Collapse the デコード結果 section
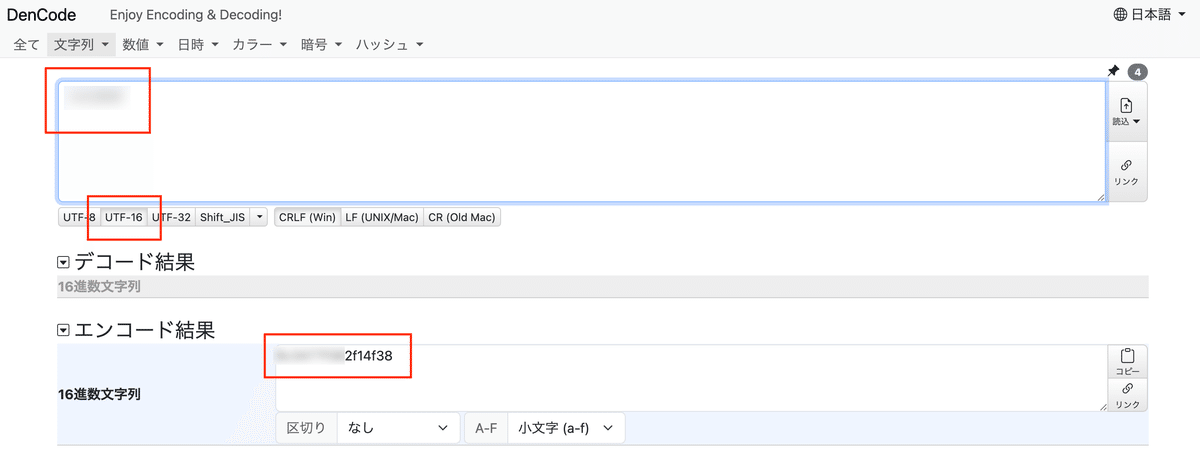 64,263
